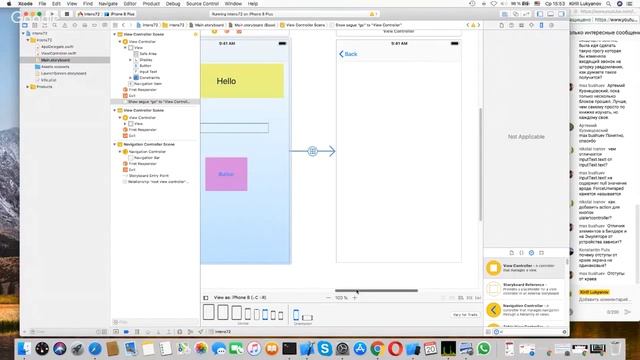Viewport: 640px width, 360px height.
Task: Open Spotlight search in the menu bar
Action: [609, 4]
